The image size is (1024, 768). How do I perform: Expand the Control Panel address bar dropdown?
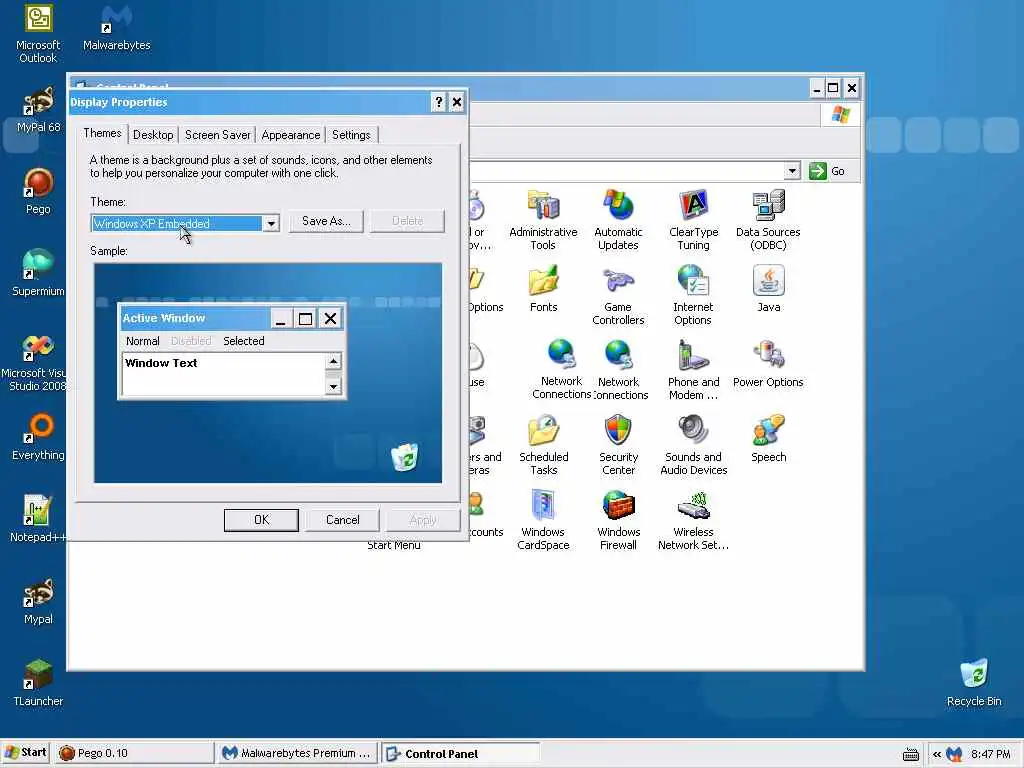click(792, 171)
